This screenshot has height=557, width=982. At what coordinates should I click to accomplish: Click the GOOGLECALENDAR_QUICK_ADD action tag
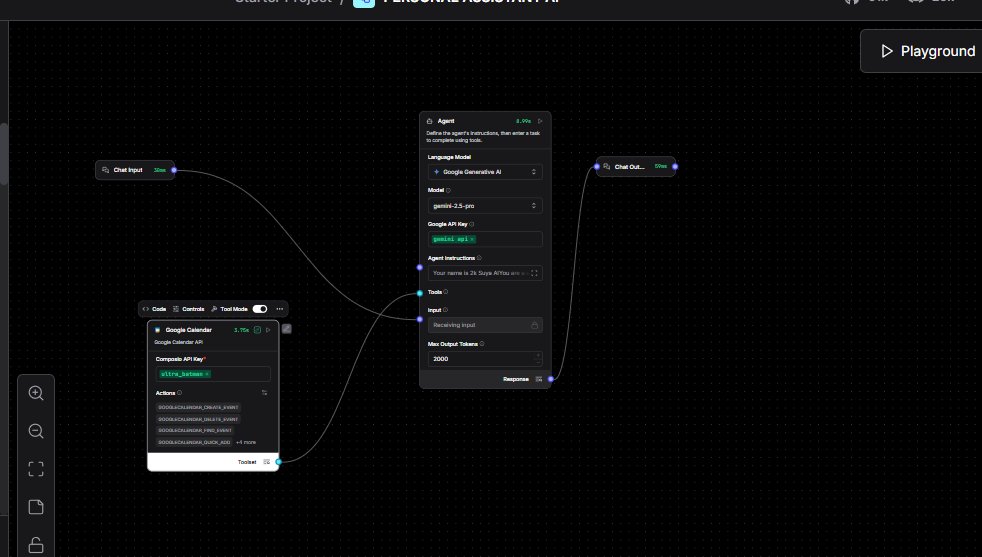pos(194,442)
